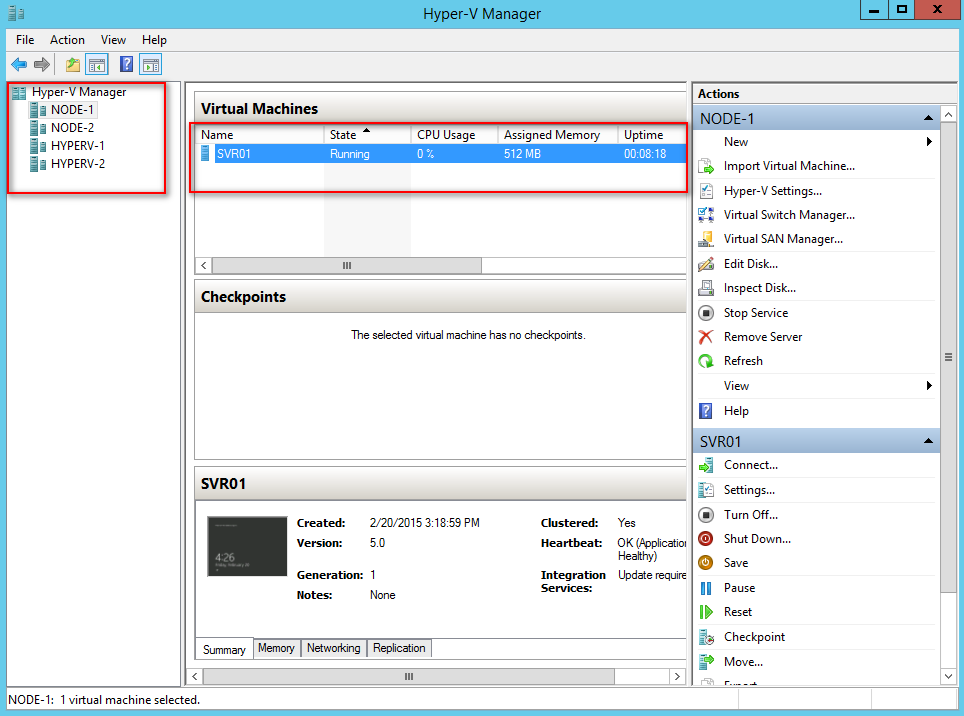Click the Help icon in Actions pane

[706, 411]
